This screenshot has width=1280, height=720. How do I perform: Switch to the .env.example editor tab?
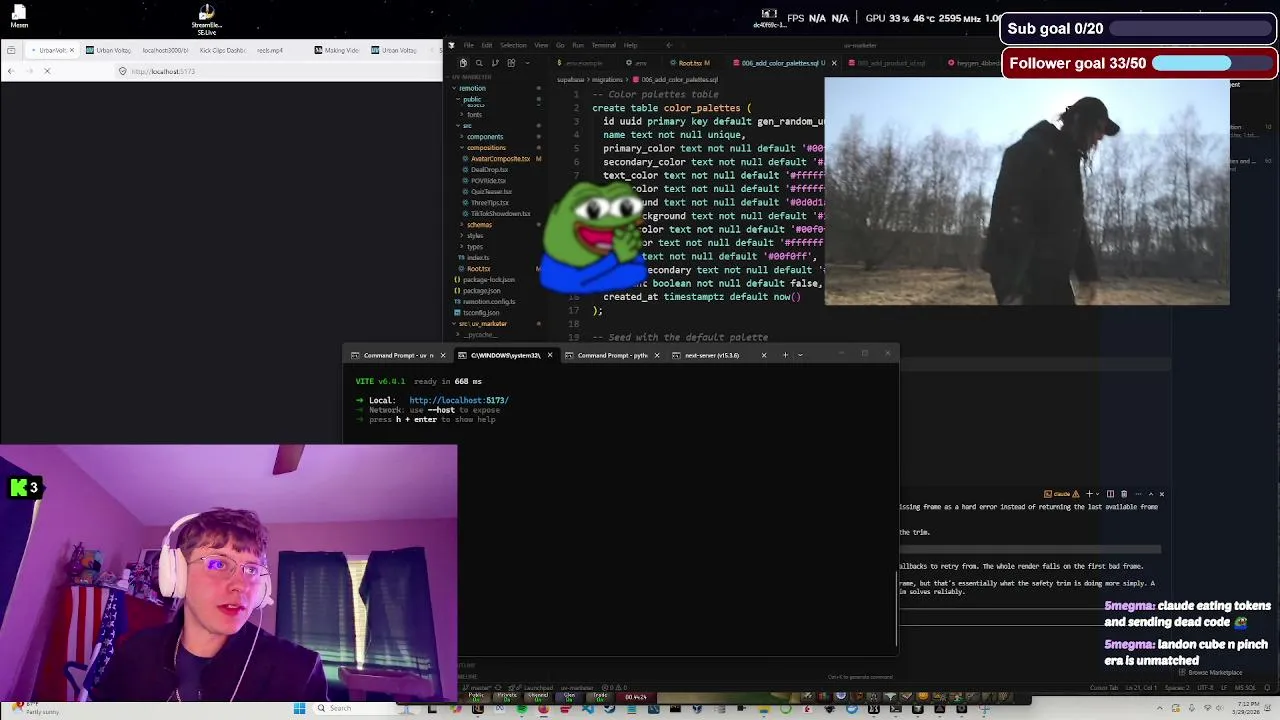[583, 63]
